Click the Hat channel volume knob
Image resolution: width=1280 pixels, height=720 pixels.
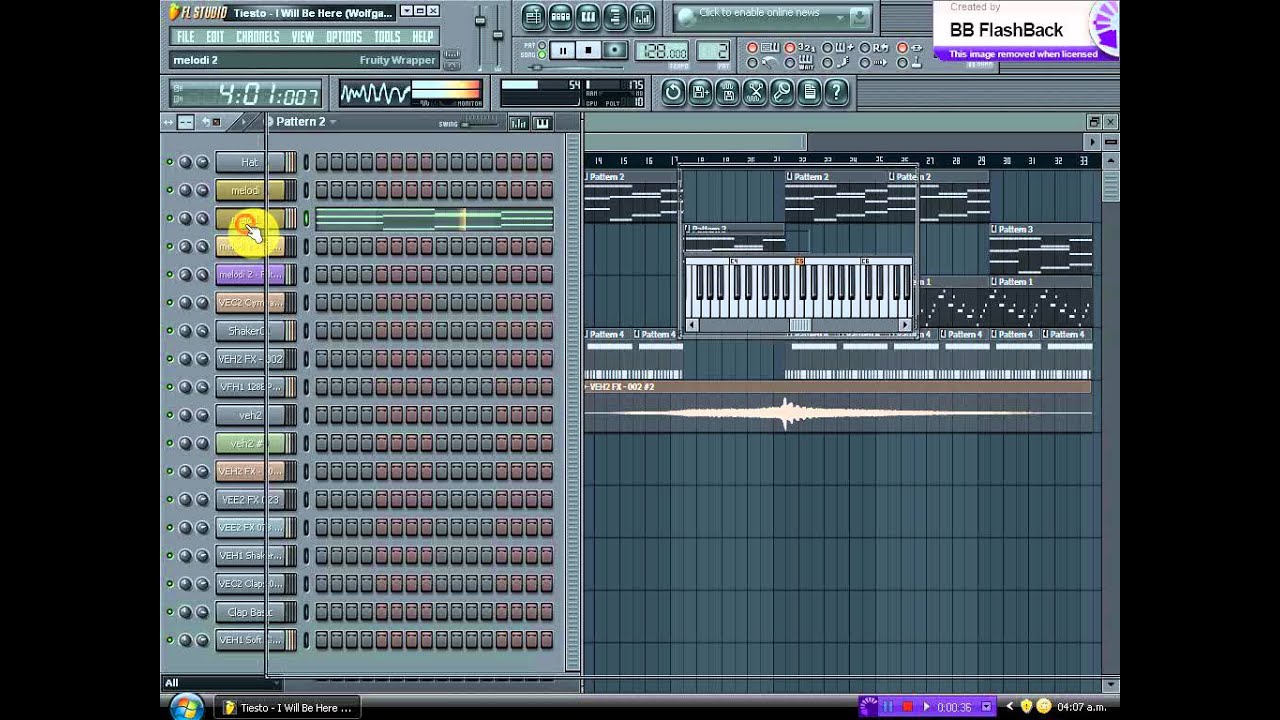point(202,162)
